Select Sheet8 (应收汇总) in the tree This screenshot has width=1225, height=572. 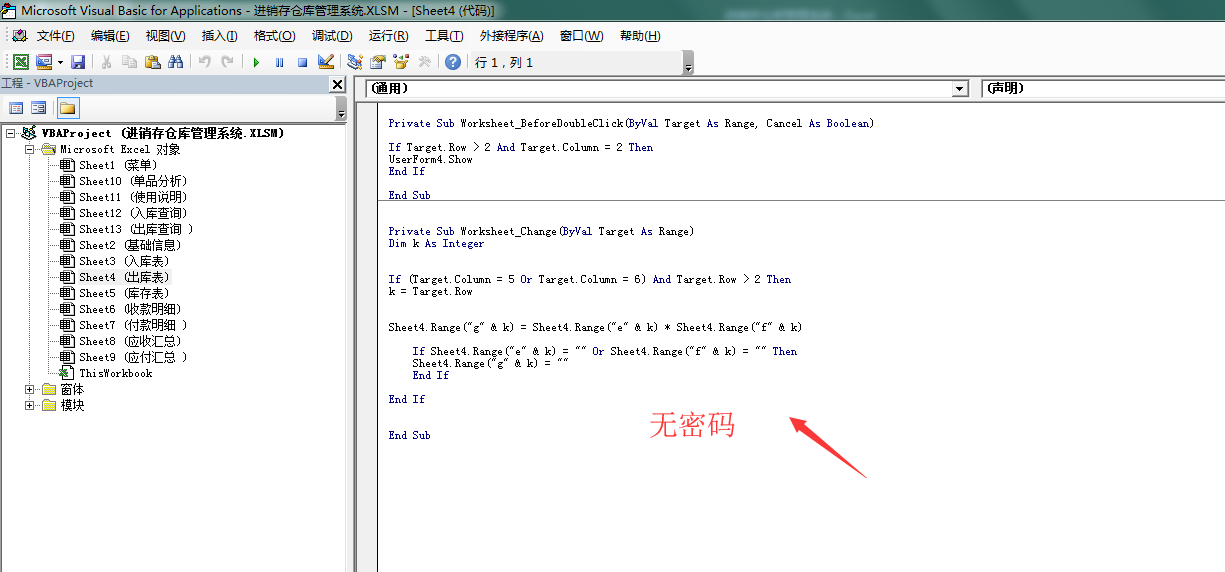coord(130,341)
